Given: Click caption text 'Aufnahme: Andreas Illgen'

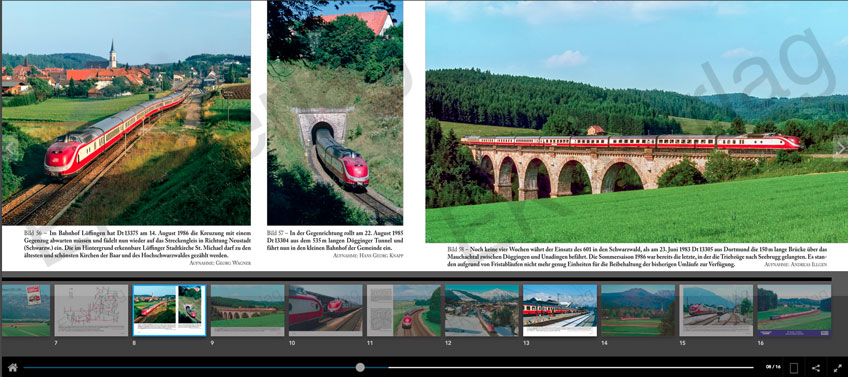Looking at the screenshot, I should click(x=796, y=265).
